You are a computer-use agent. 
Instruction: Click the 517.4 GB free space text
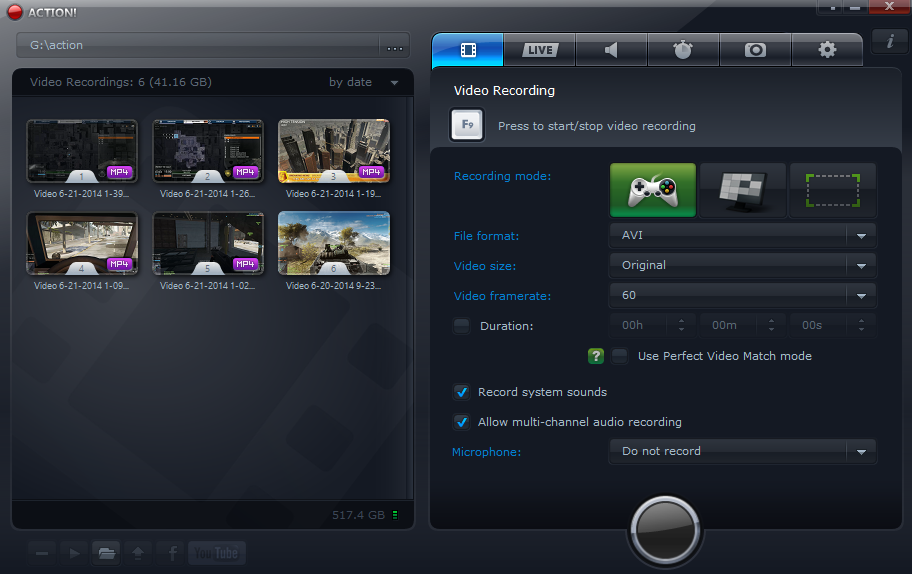(358, 515)
